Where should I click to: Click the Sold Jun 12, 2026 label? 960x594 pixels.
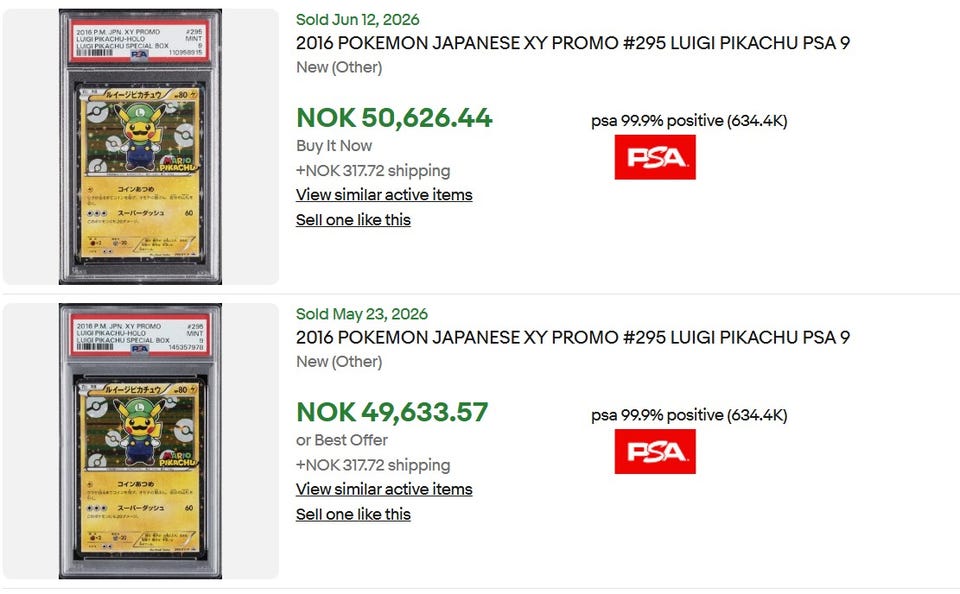click(x=358, y=20)
